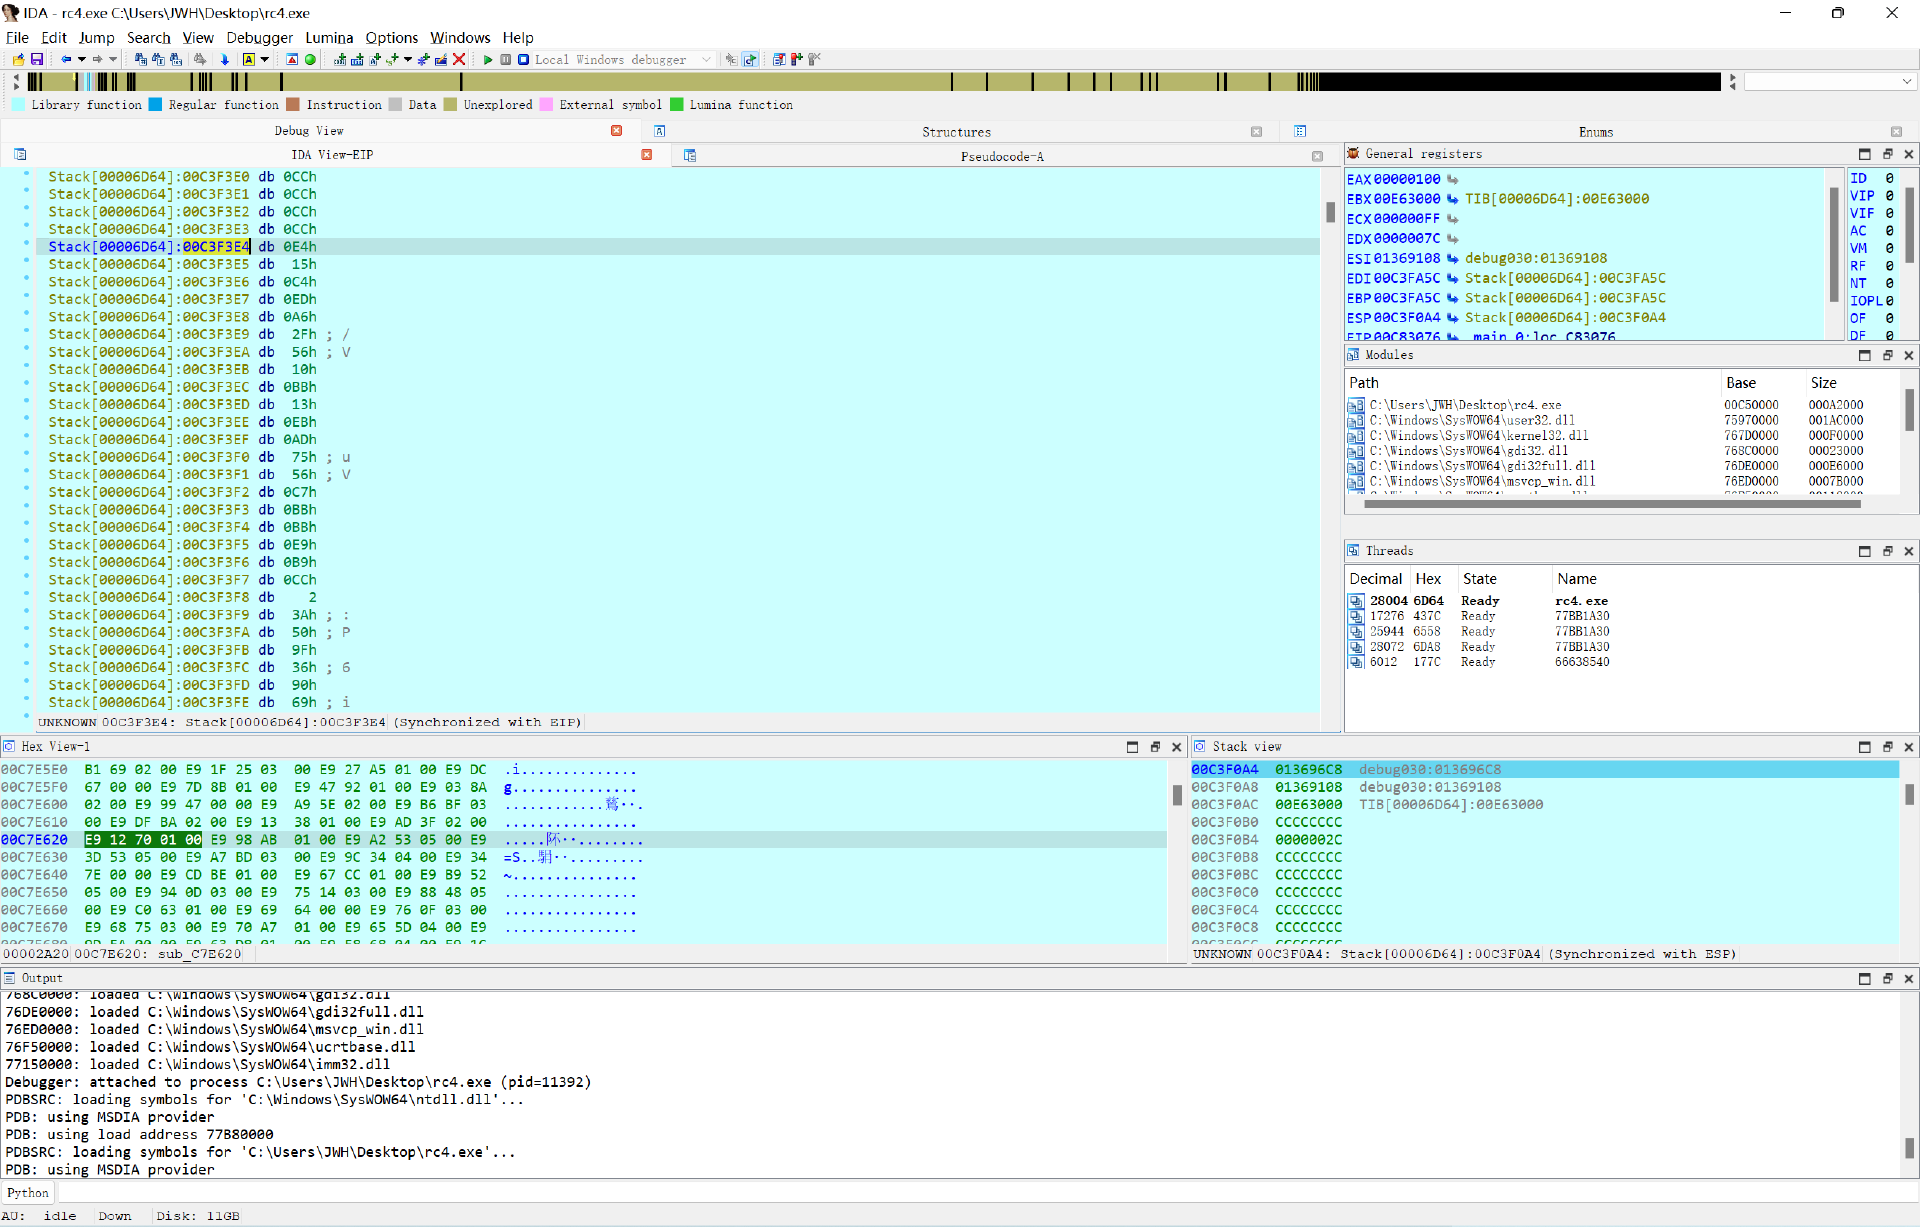This screenshot has width=1920, height=1227.
Task: Toggle the AC flag value
Action: [1889, 231]
